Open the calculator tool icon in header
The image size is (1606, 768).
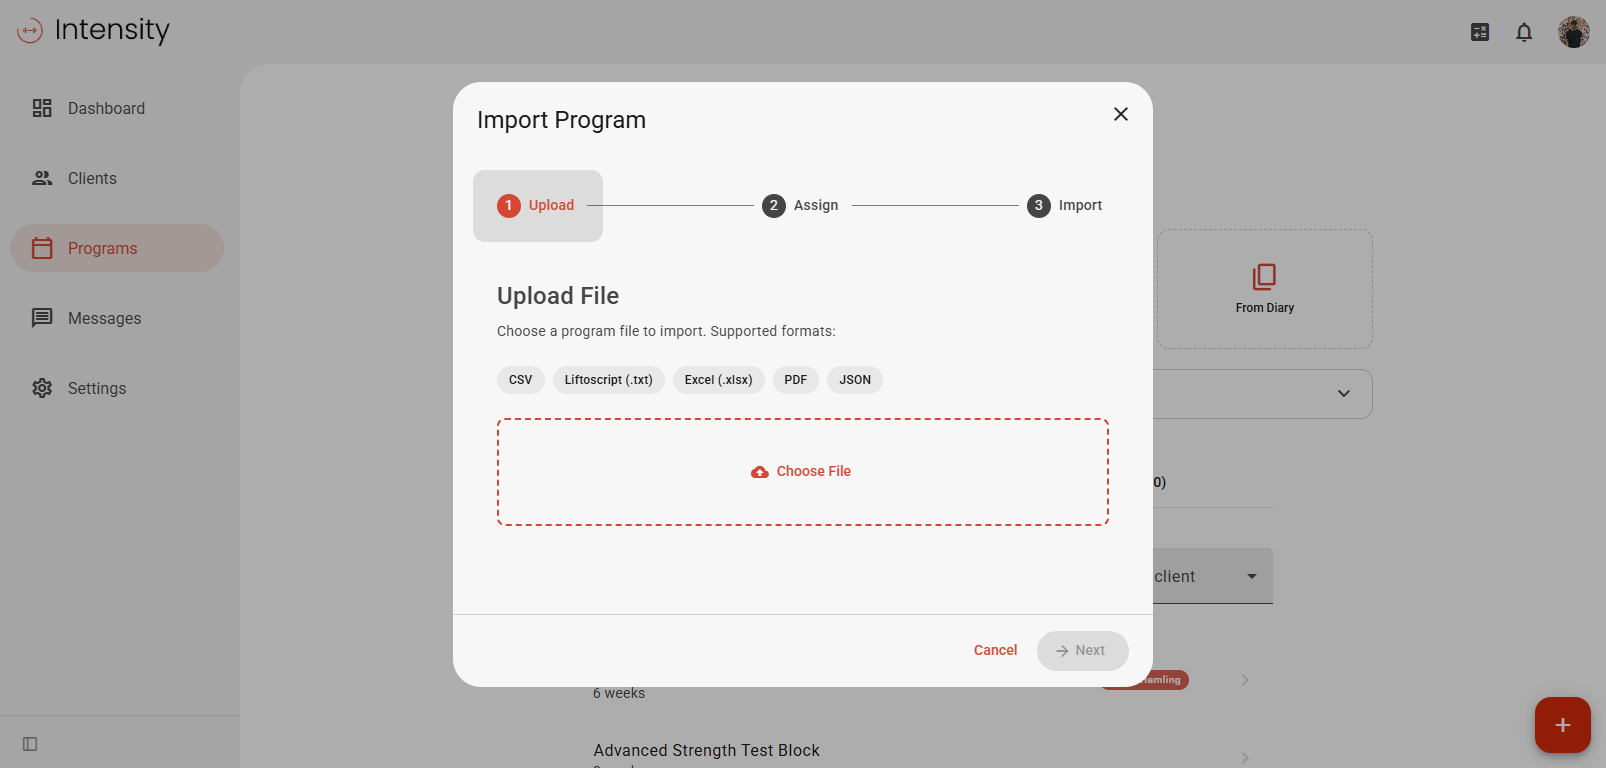pos(1480,32)
